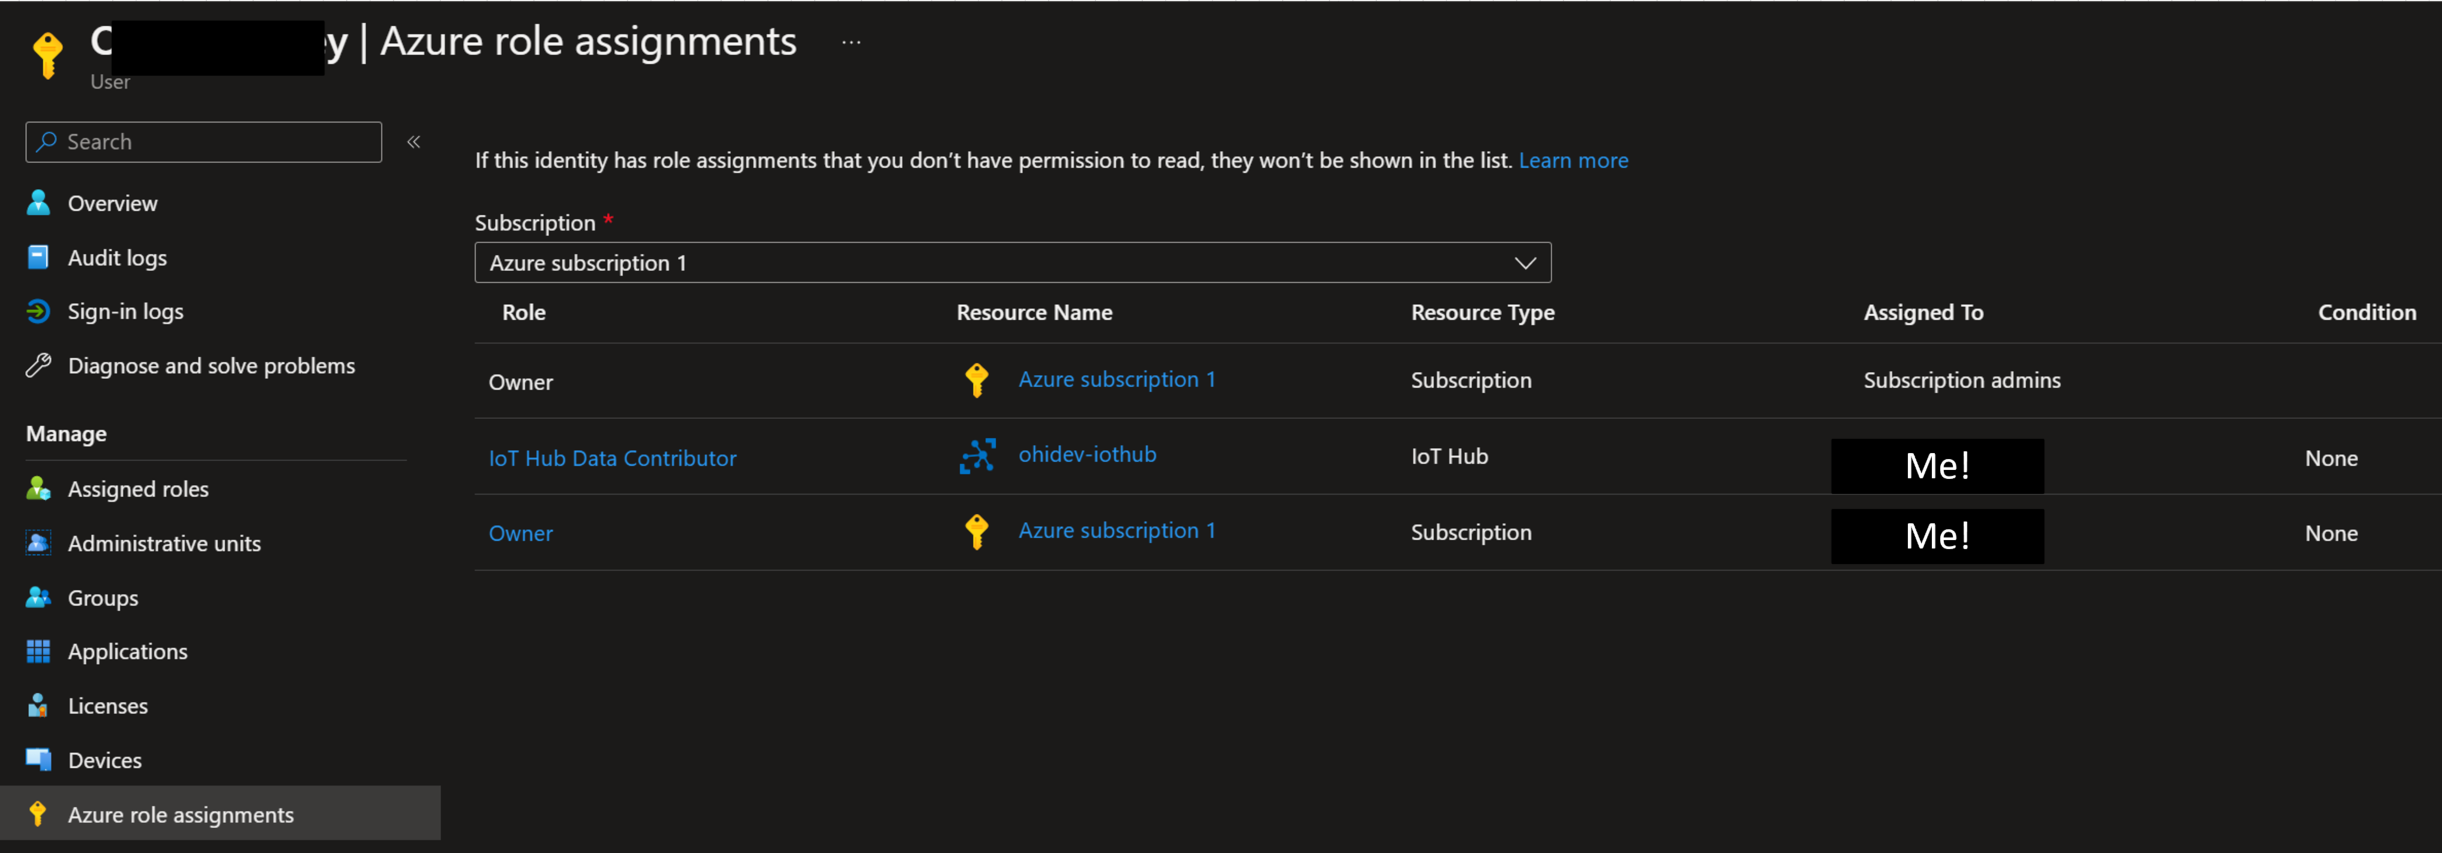Click the Condition column header
The height and width of the screenshot is (853, 2442).
pyautogui.click(x=2367, y=312)
